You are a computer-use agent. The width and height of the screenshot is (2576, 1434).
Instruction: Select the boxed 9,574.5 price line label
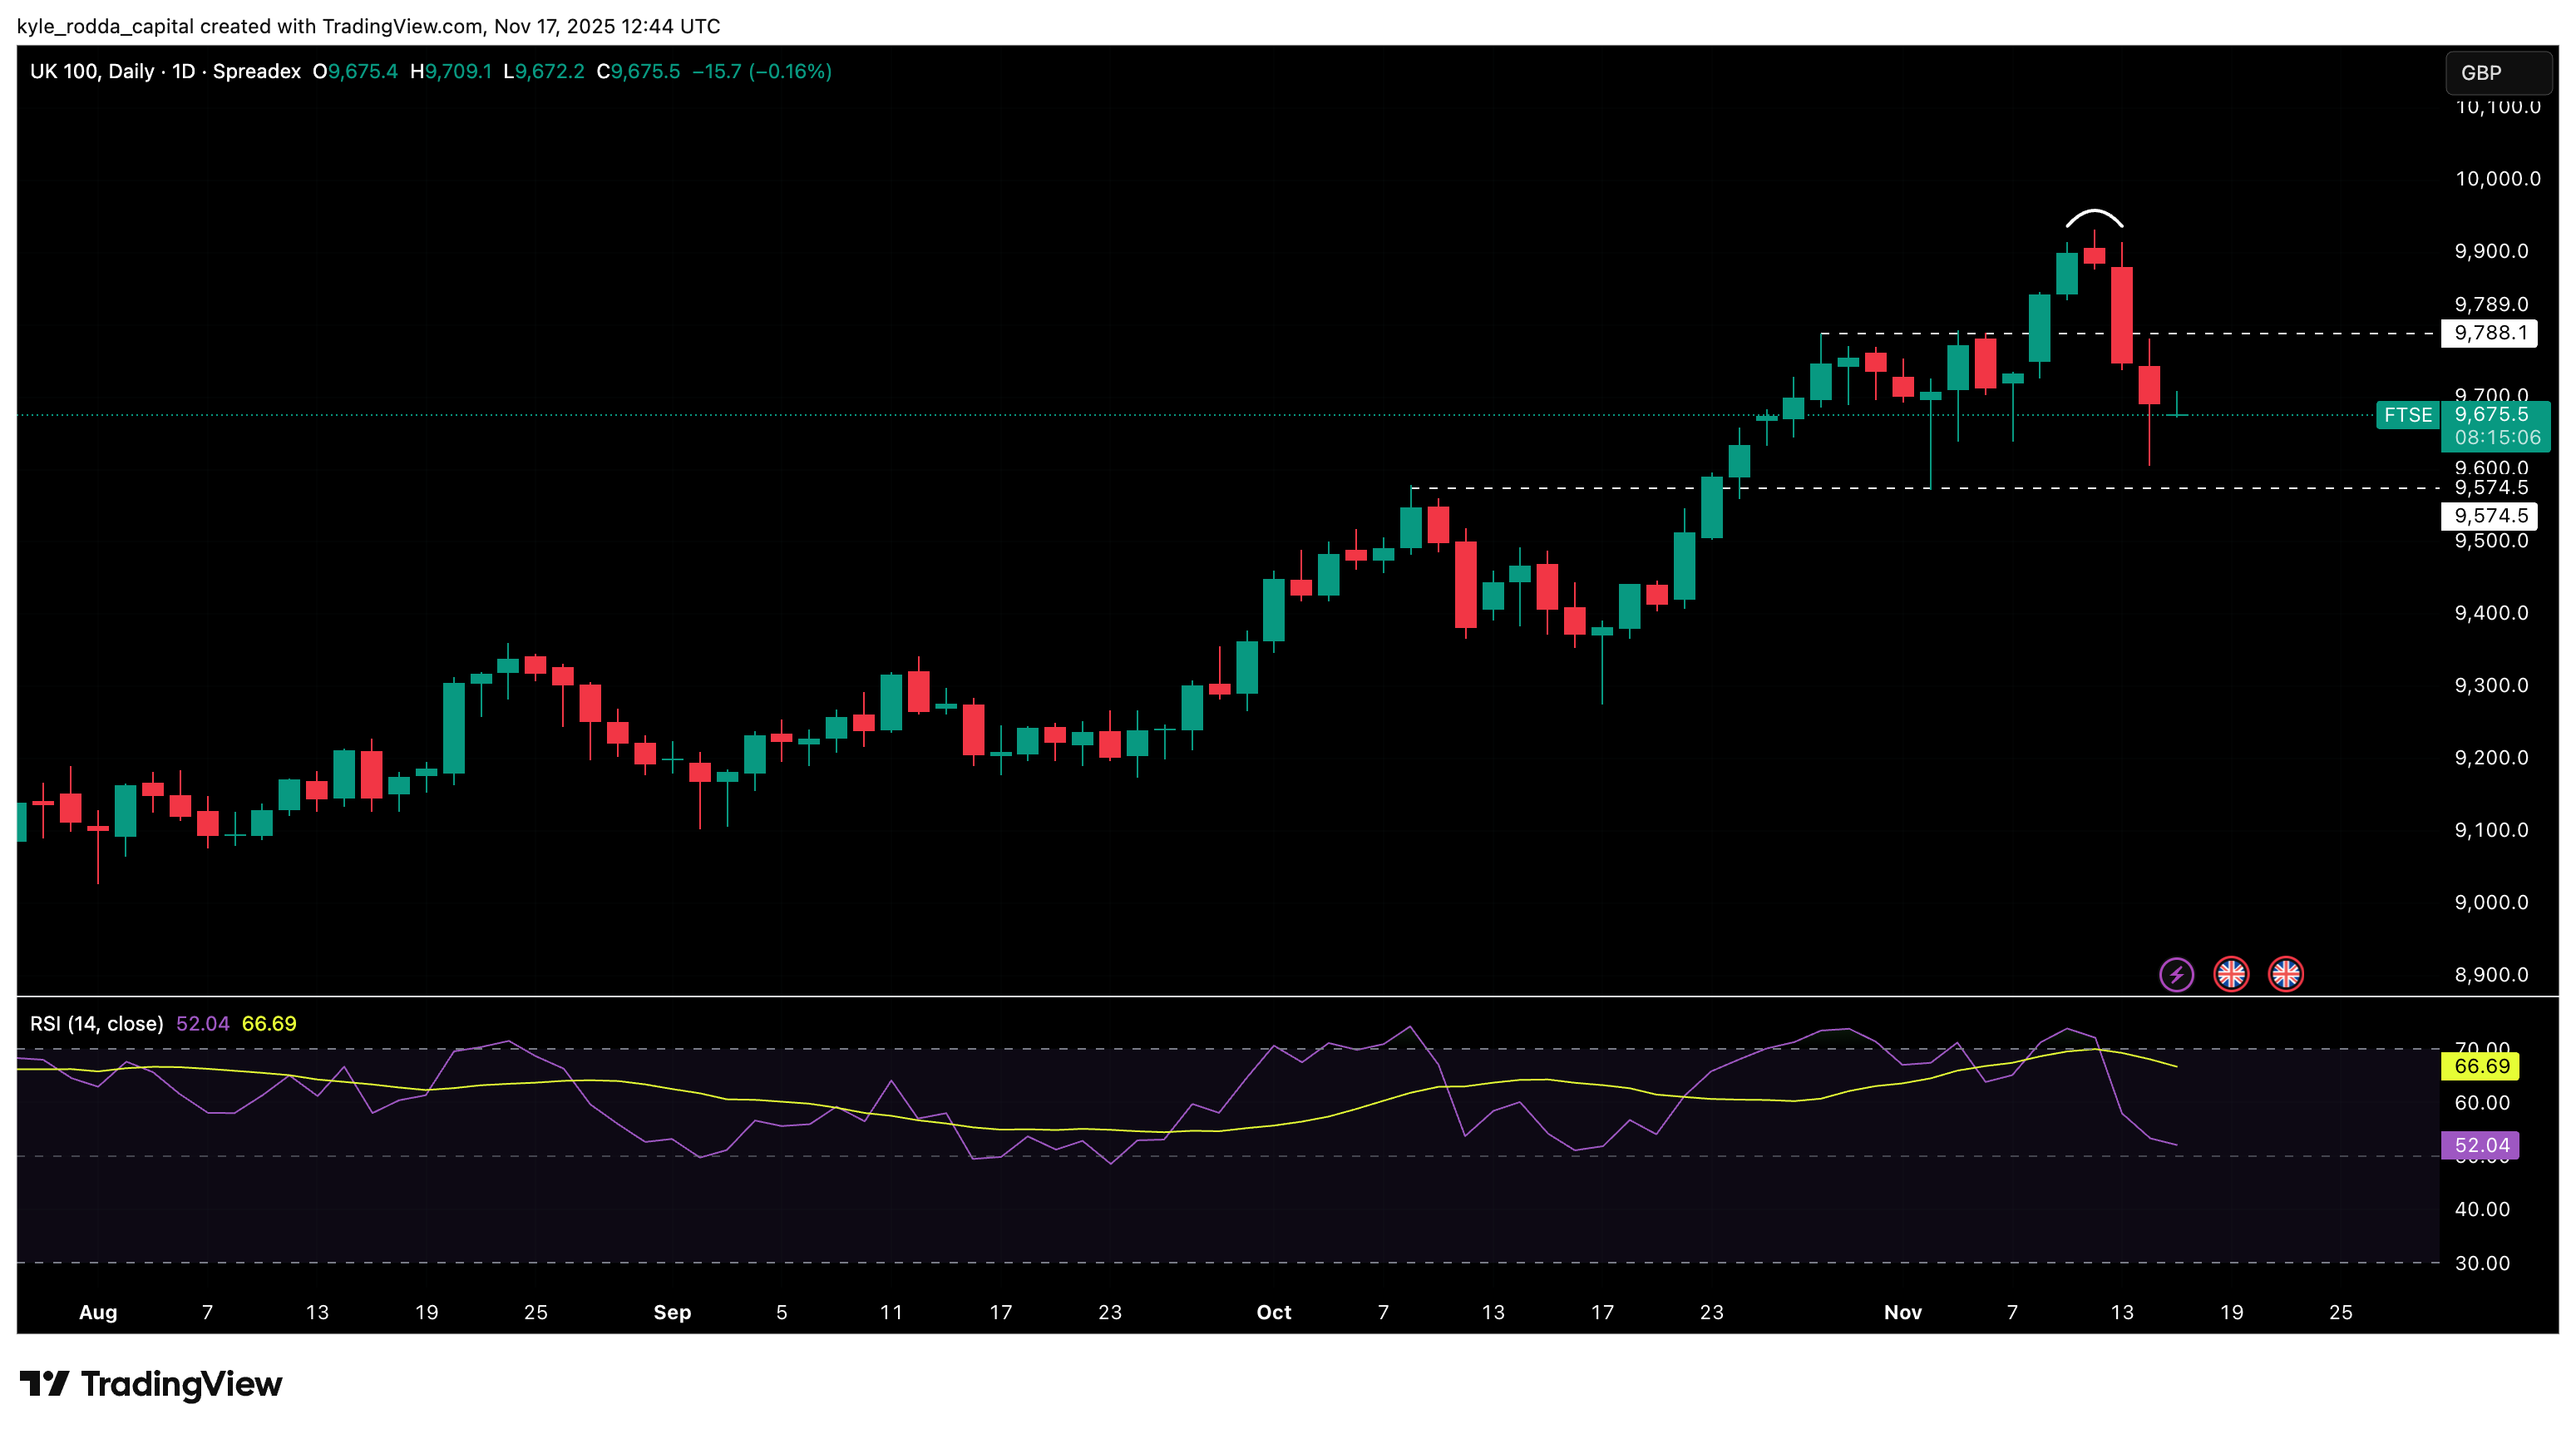click(x=2489, y=516)
